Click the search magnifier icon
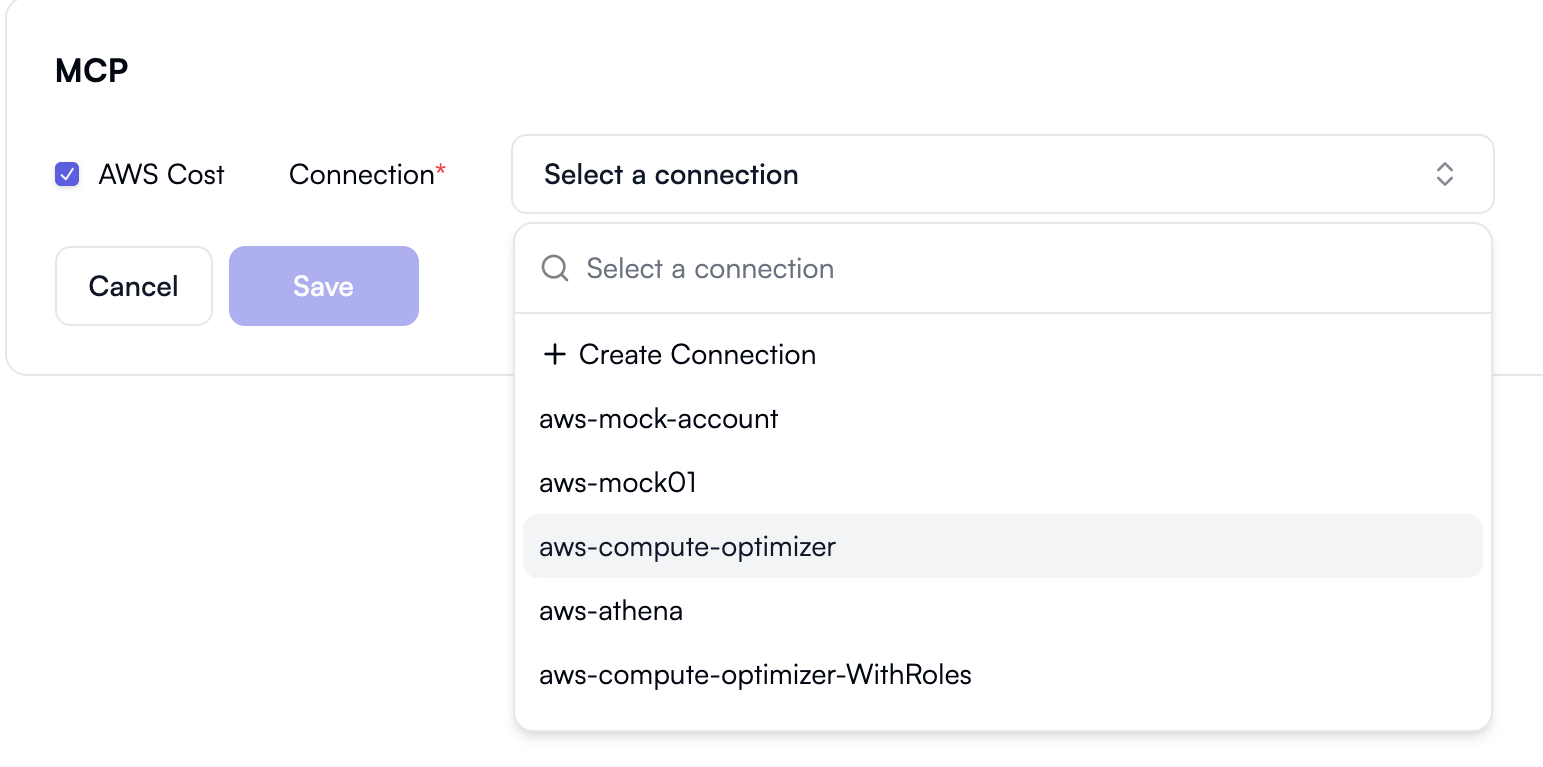Viewport: 1543px width, 767px height. (x=554, y=268)
